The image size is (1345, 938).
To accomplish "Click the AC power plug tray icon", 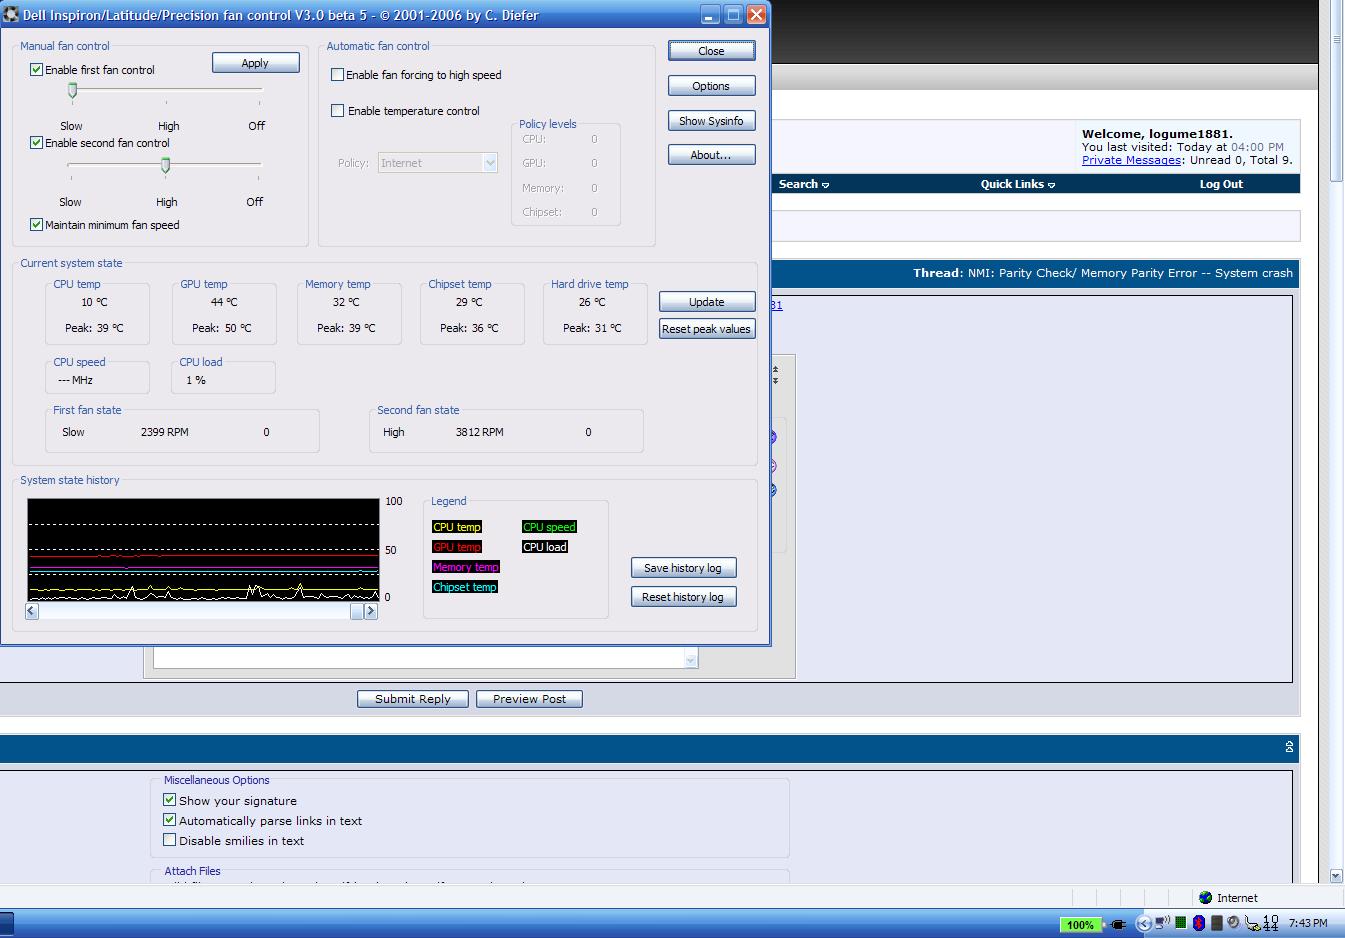I will [x=1119, y=924].
